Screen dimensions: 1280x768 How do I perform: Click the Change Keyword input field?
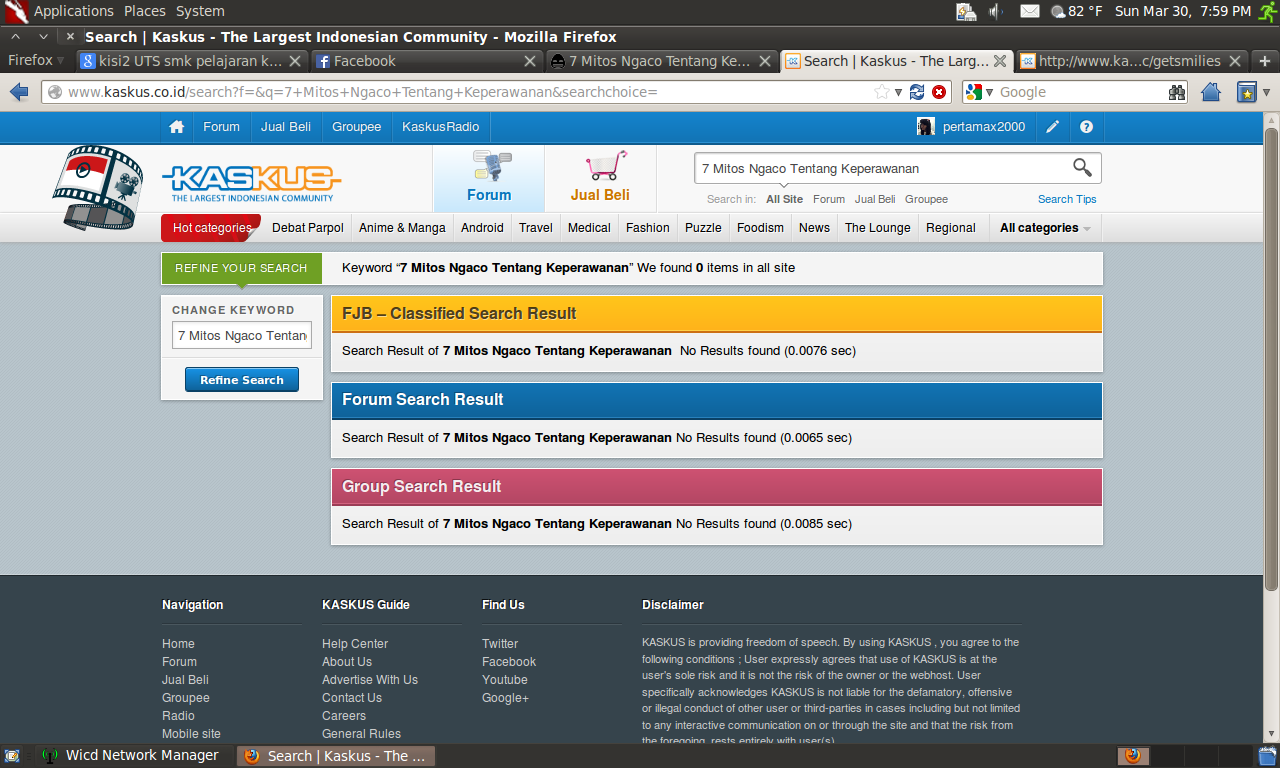[242, 336]
